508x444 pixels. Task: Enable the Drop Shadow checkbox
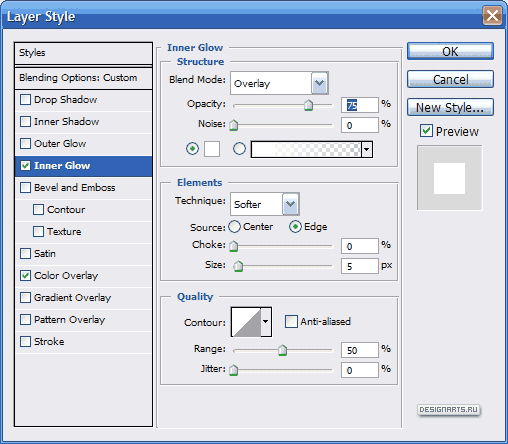(25, 100)
